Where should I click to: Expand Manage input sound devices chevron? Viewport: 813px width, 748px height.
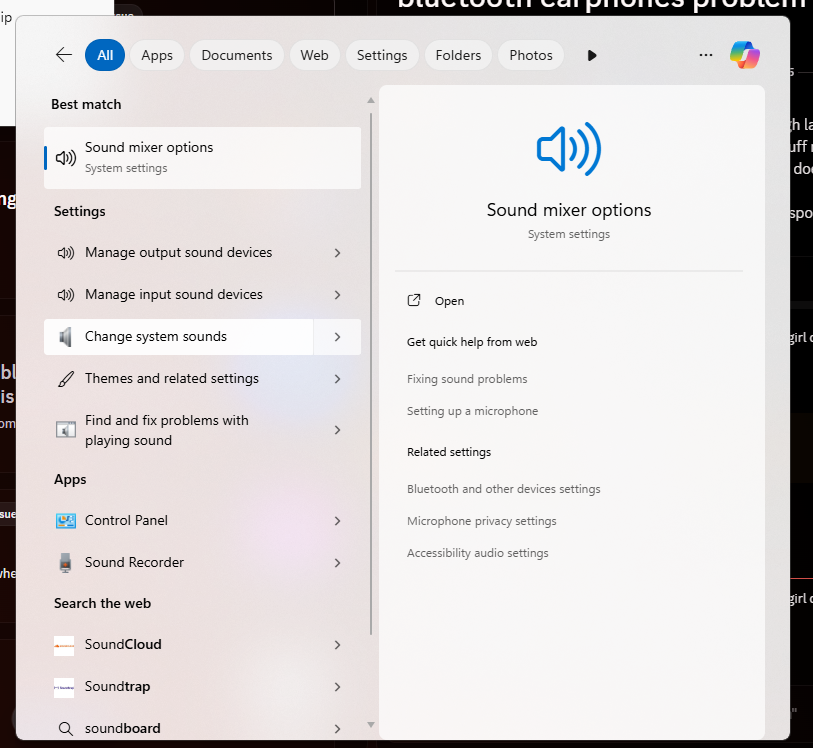[338, 295]
